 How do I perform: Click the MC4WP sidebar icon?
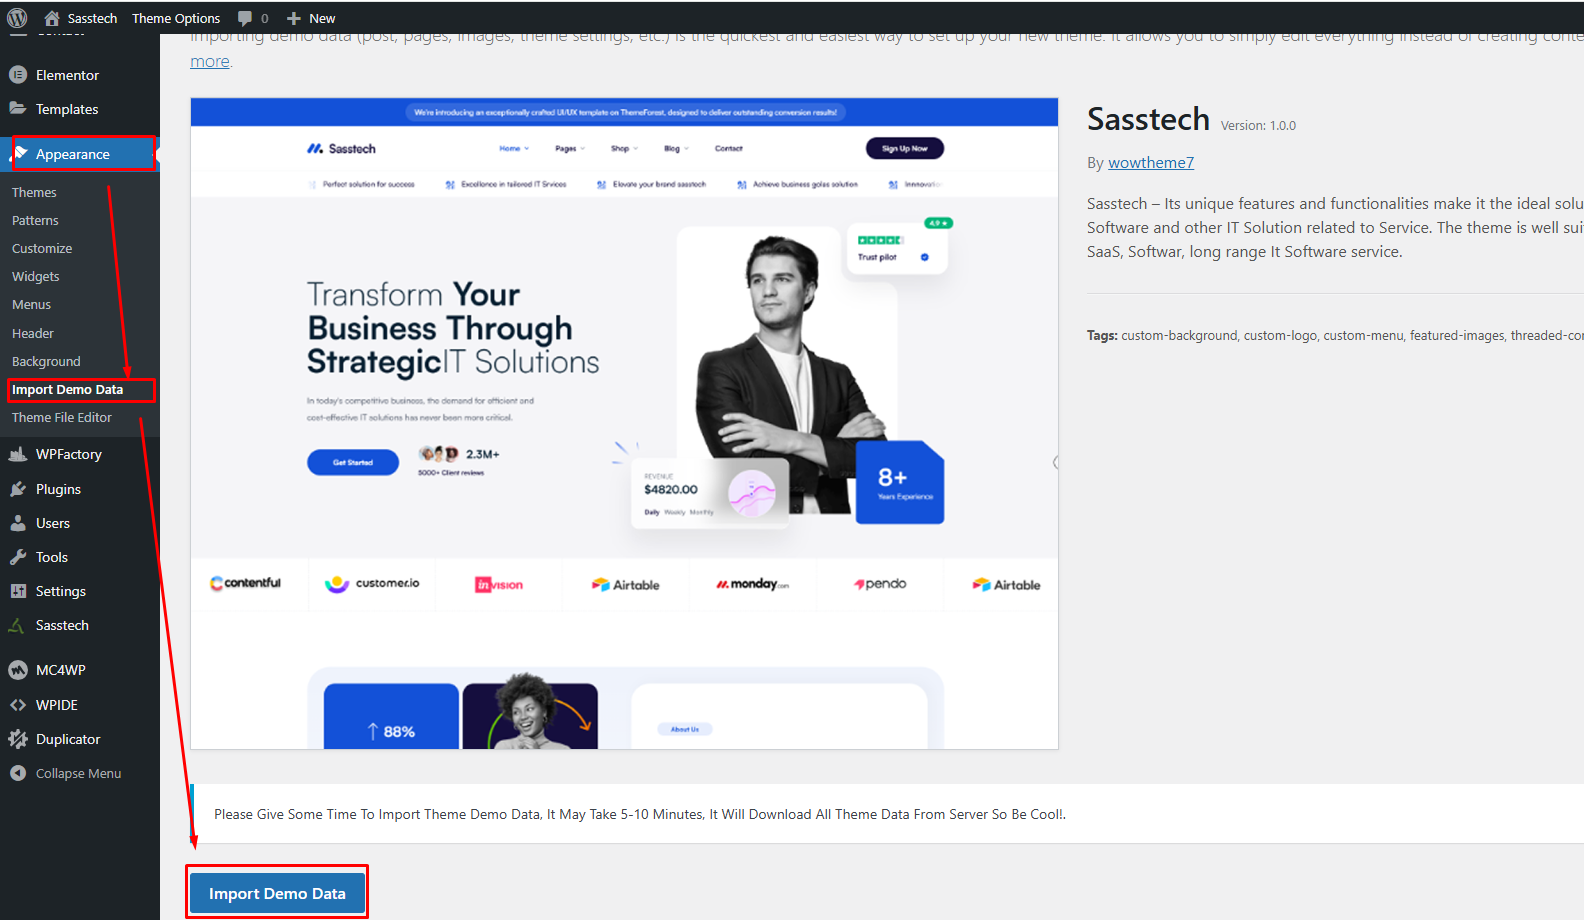pyautogui.click(x=18, y=670)
